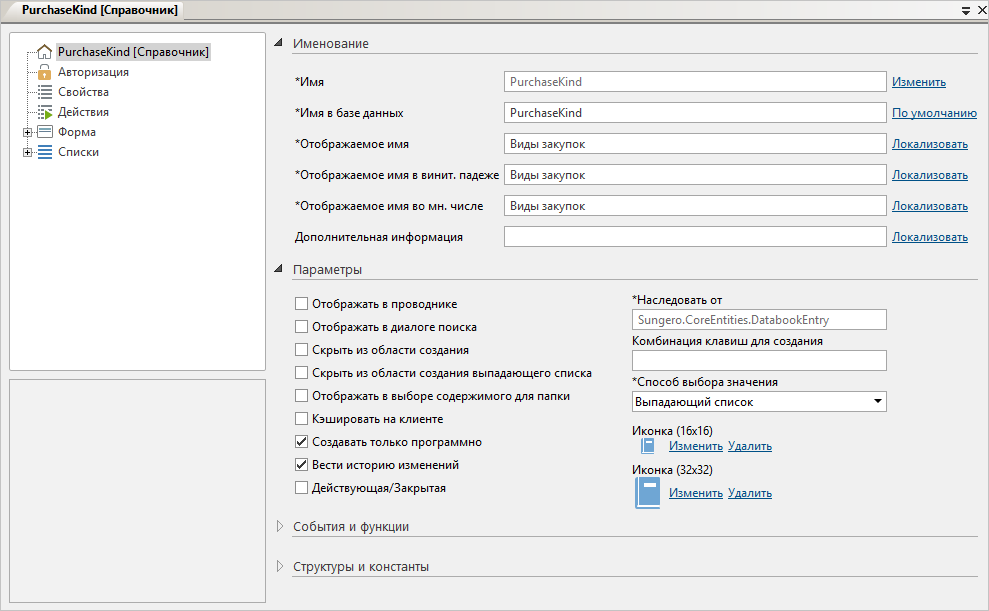The height and width of the screenshot is (611, 989).
Task: Click the Свойства list icon
Action: 44,92
